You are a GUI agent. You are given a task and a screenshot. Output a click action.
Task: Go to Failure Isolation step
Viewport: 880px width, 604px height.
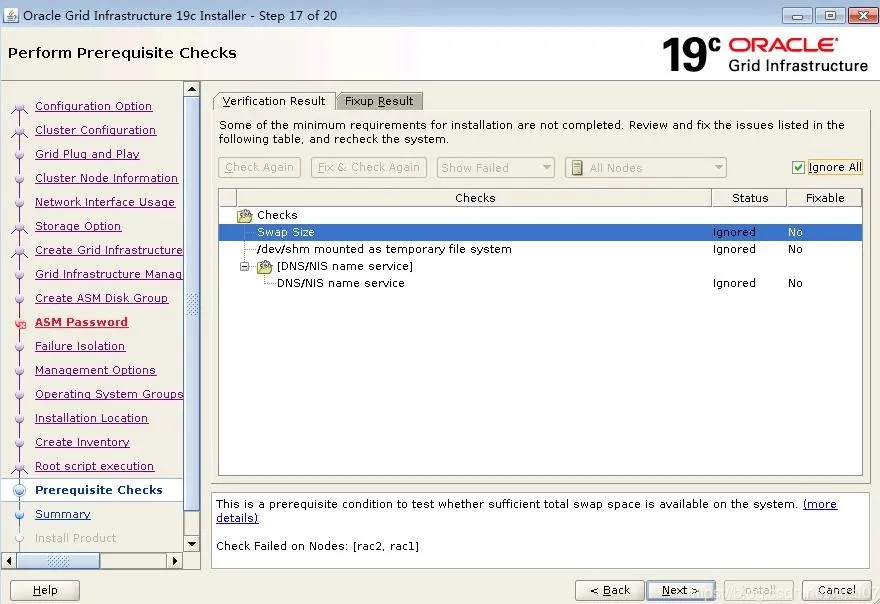(80, 346)
